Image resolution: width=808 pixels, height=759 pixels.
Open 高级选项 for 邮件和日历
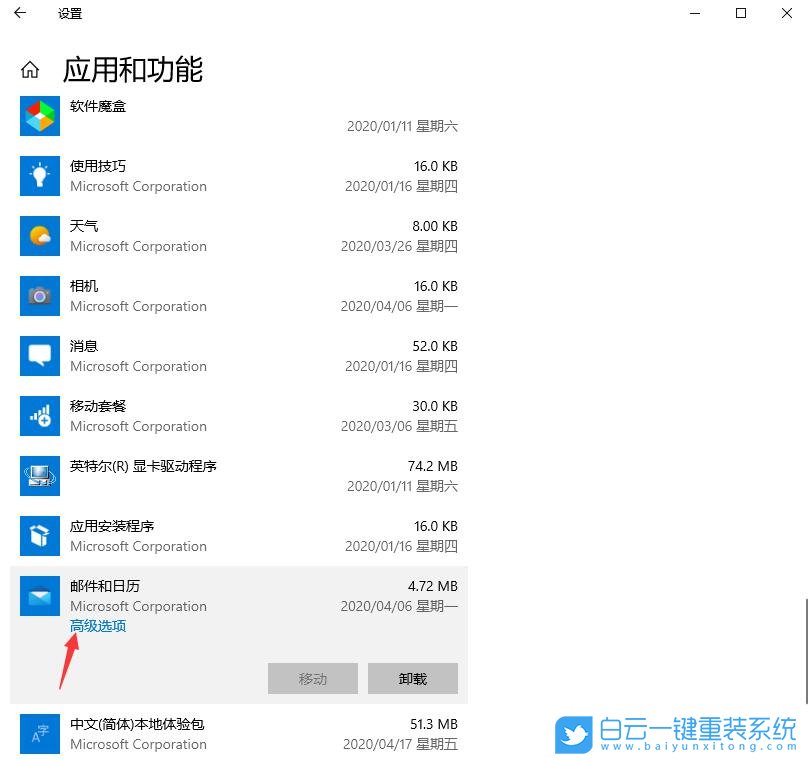click(96, 625)
